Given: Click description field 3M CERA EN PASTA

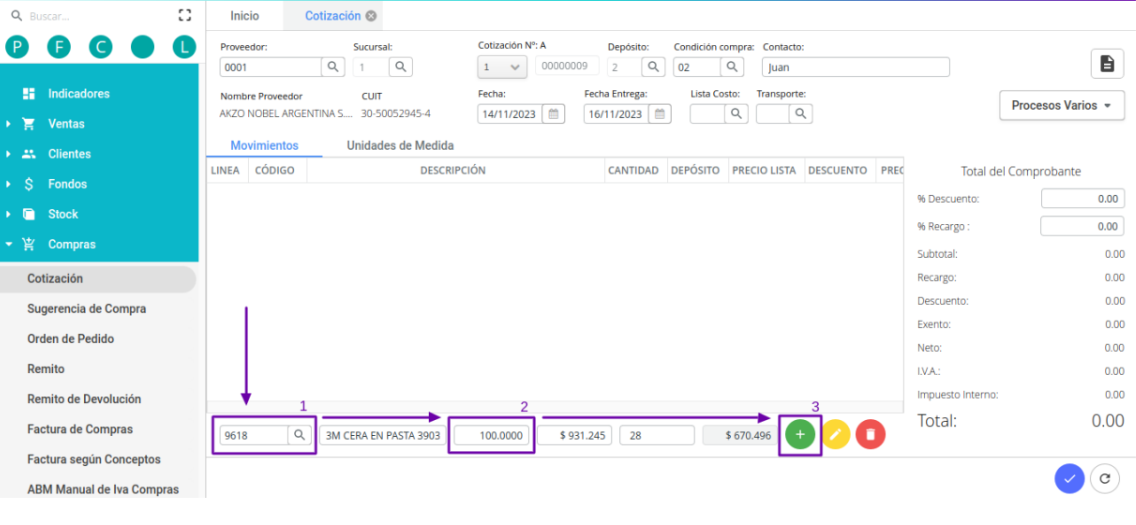Looking at the screenshot, I should tap(383, 435).
